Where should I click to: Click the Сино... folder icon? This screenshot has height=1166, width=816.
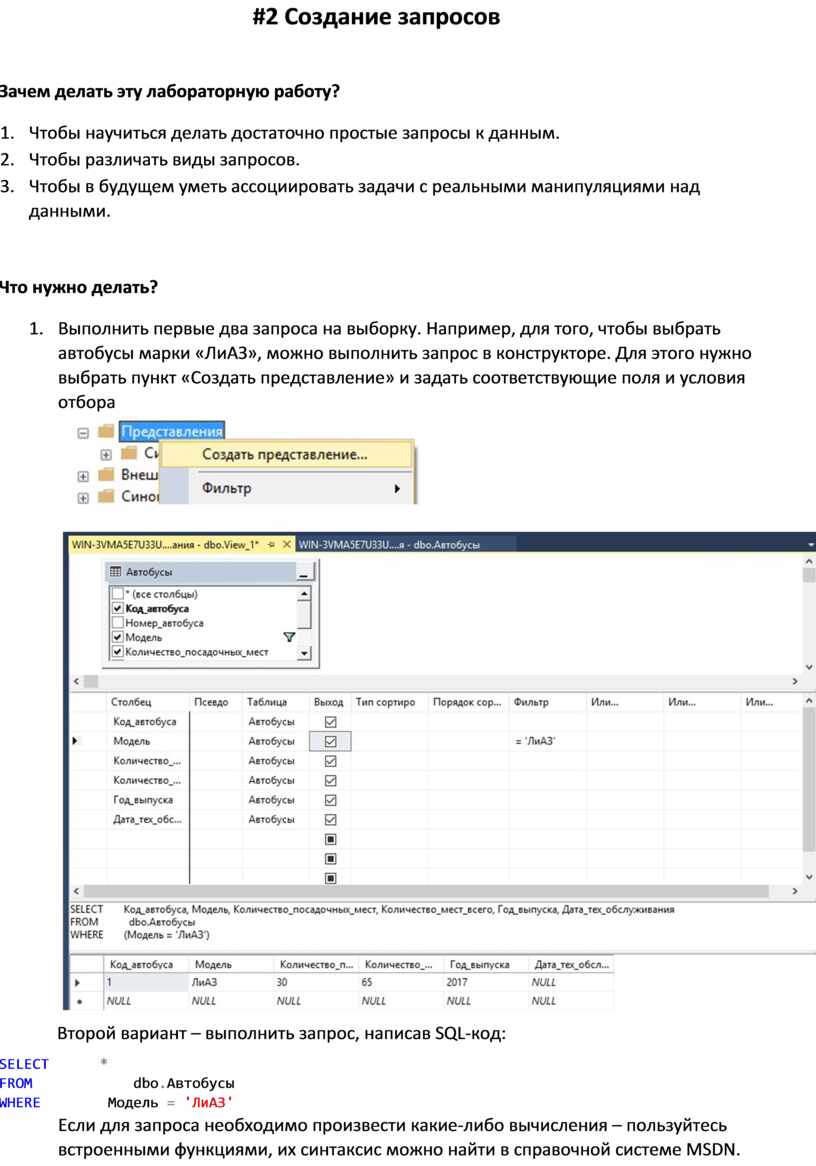click(106, 495)
